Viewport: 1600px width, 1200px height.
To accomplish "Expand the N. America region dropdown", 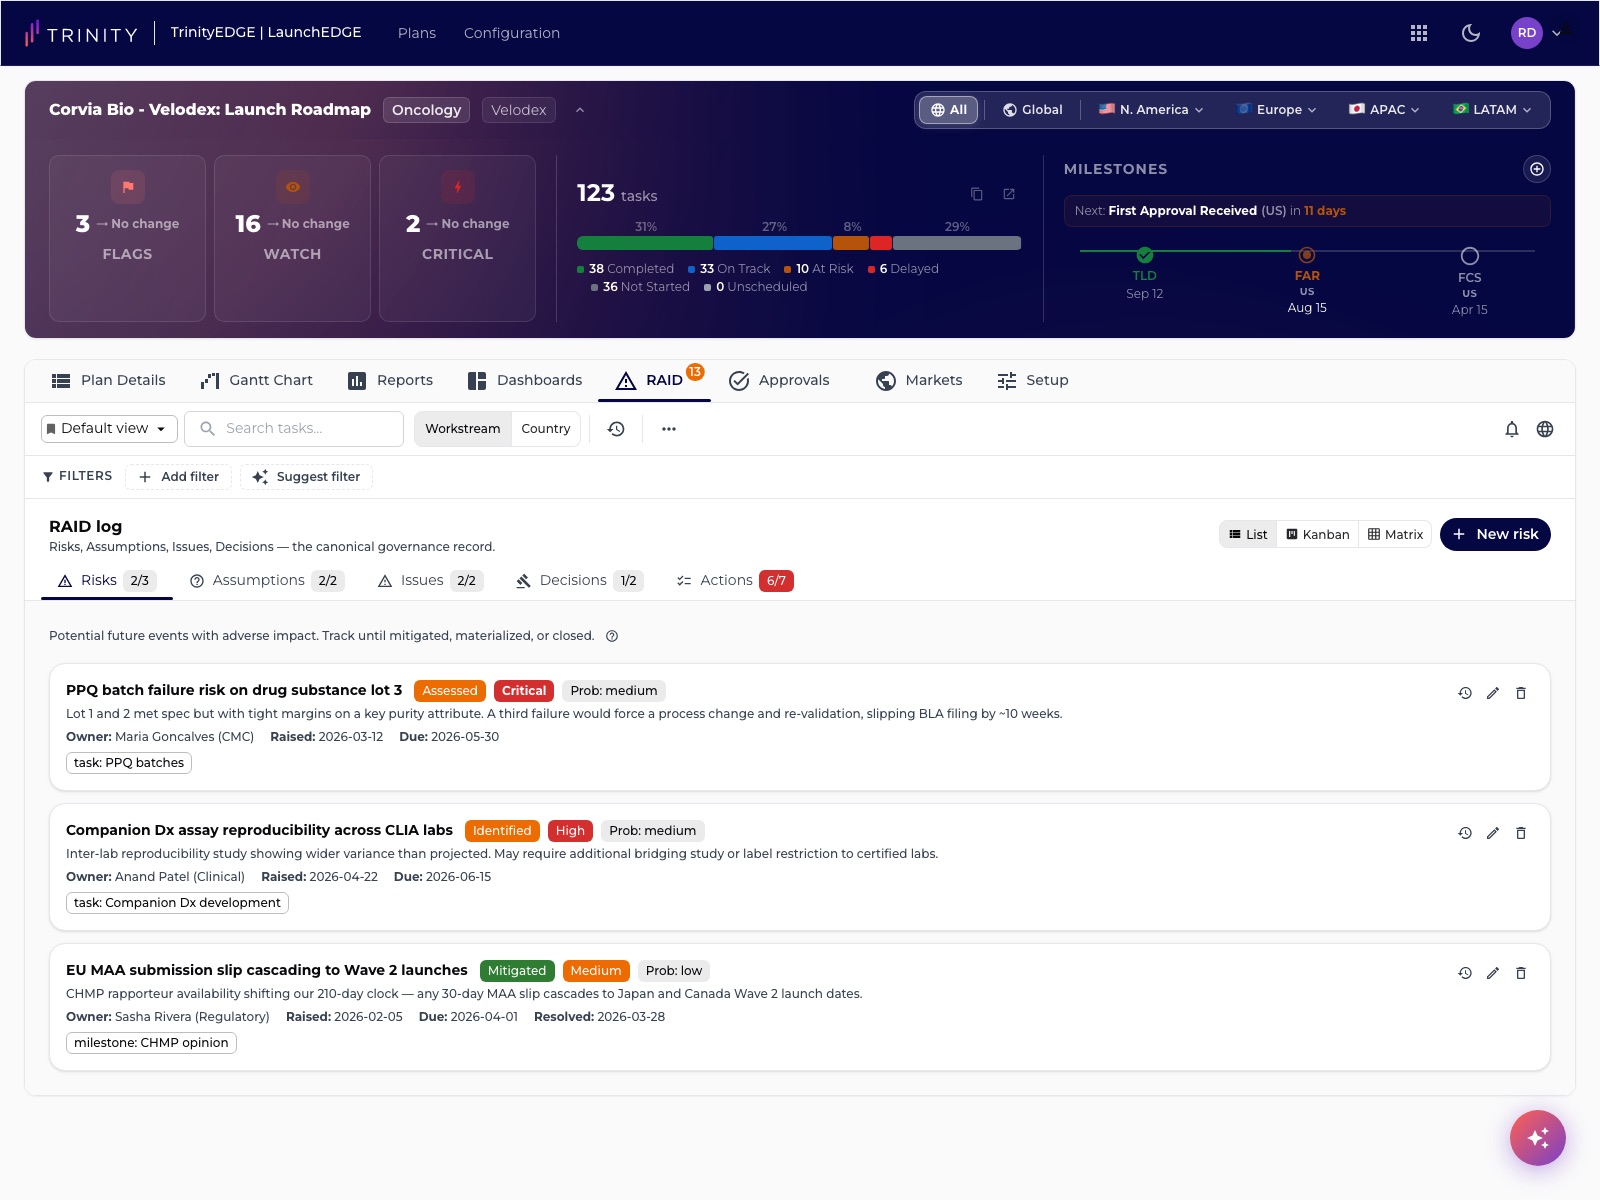I will [x=1151, y=110].
